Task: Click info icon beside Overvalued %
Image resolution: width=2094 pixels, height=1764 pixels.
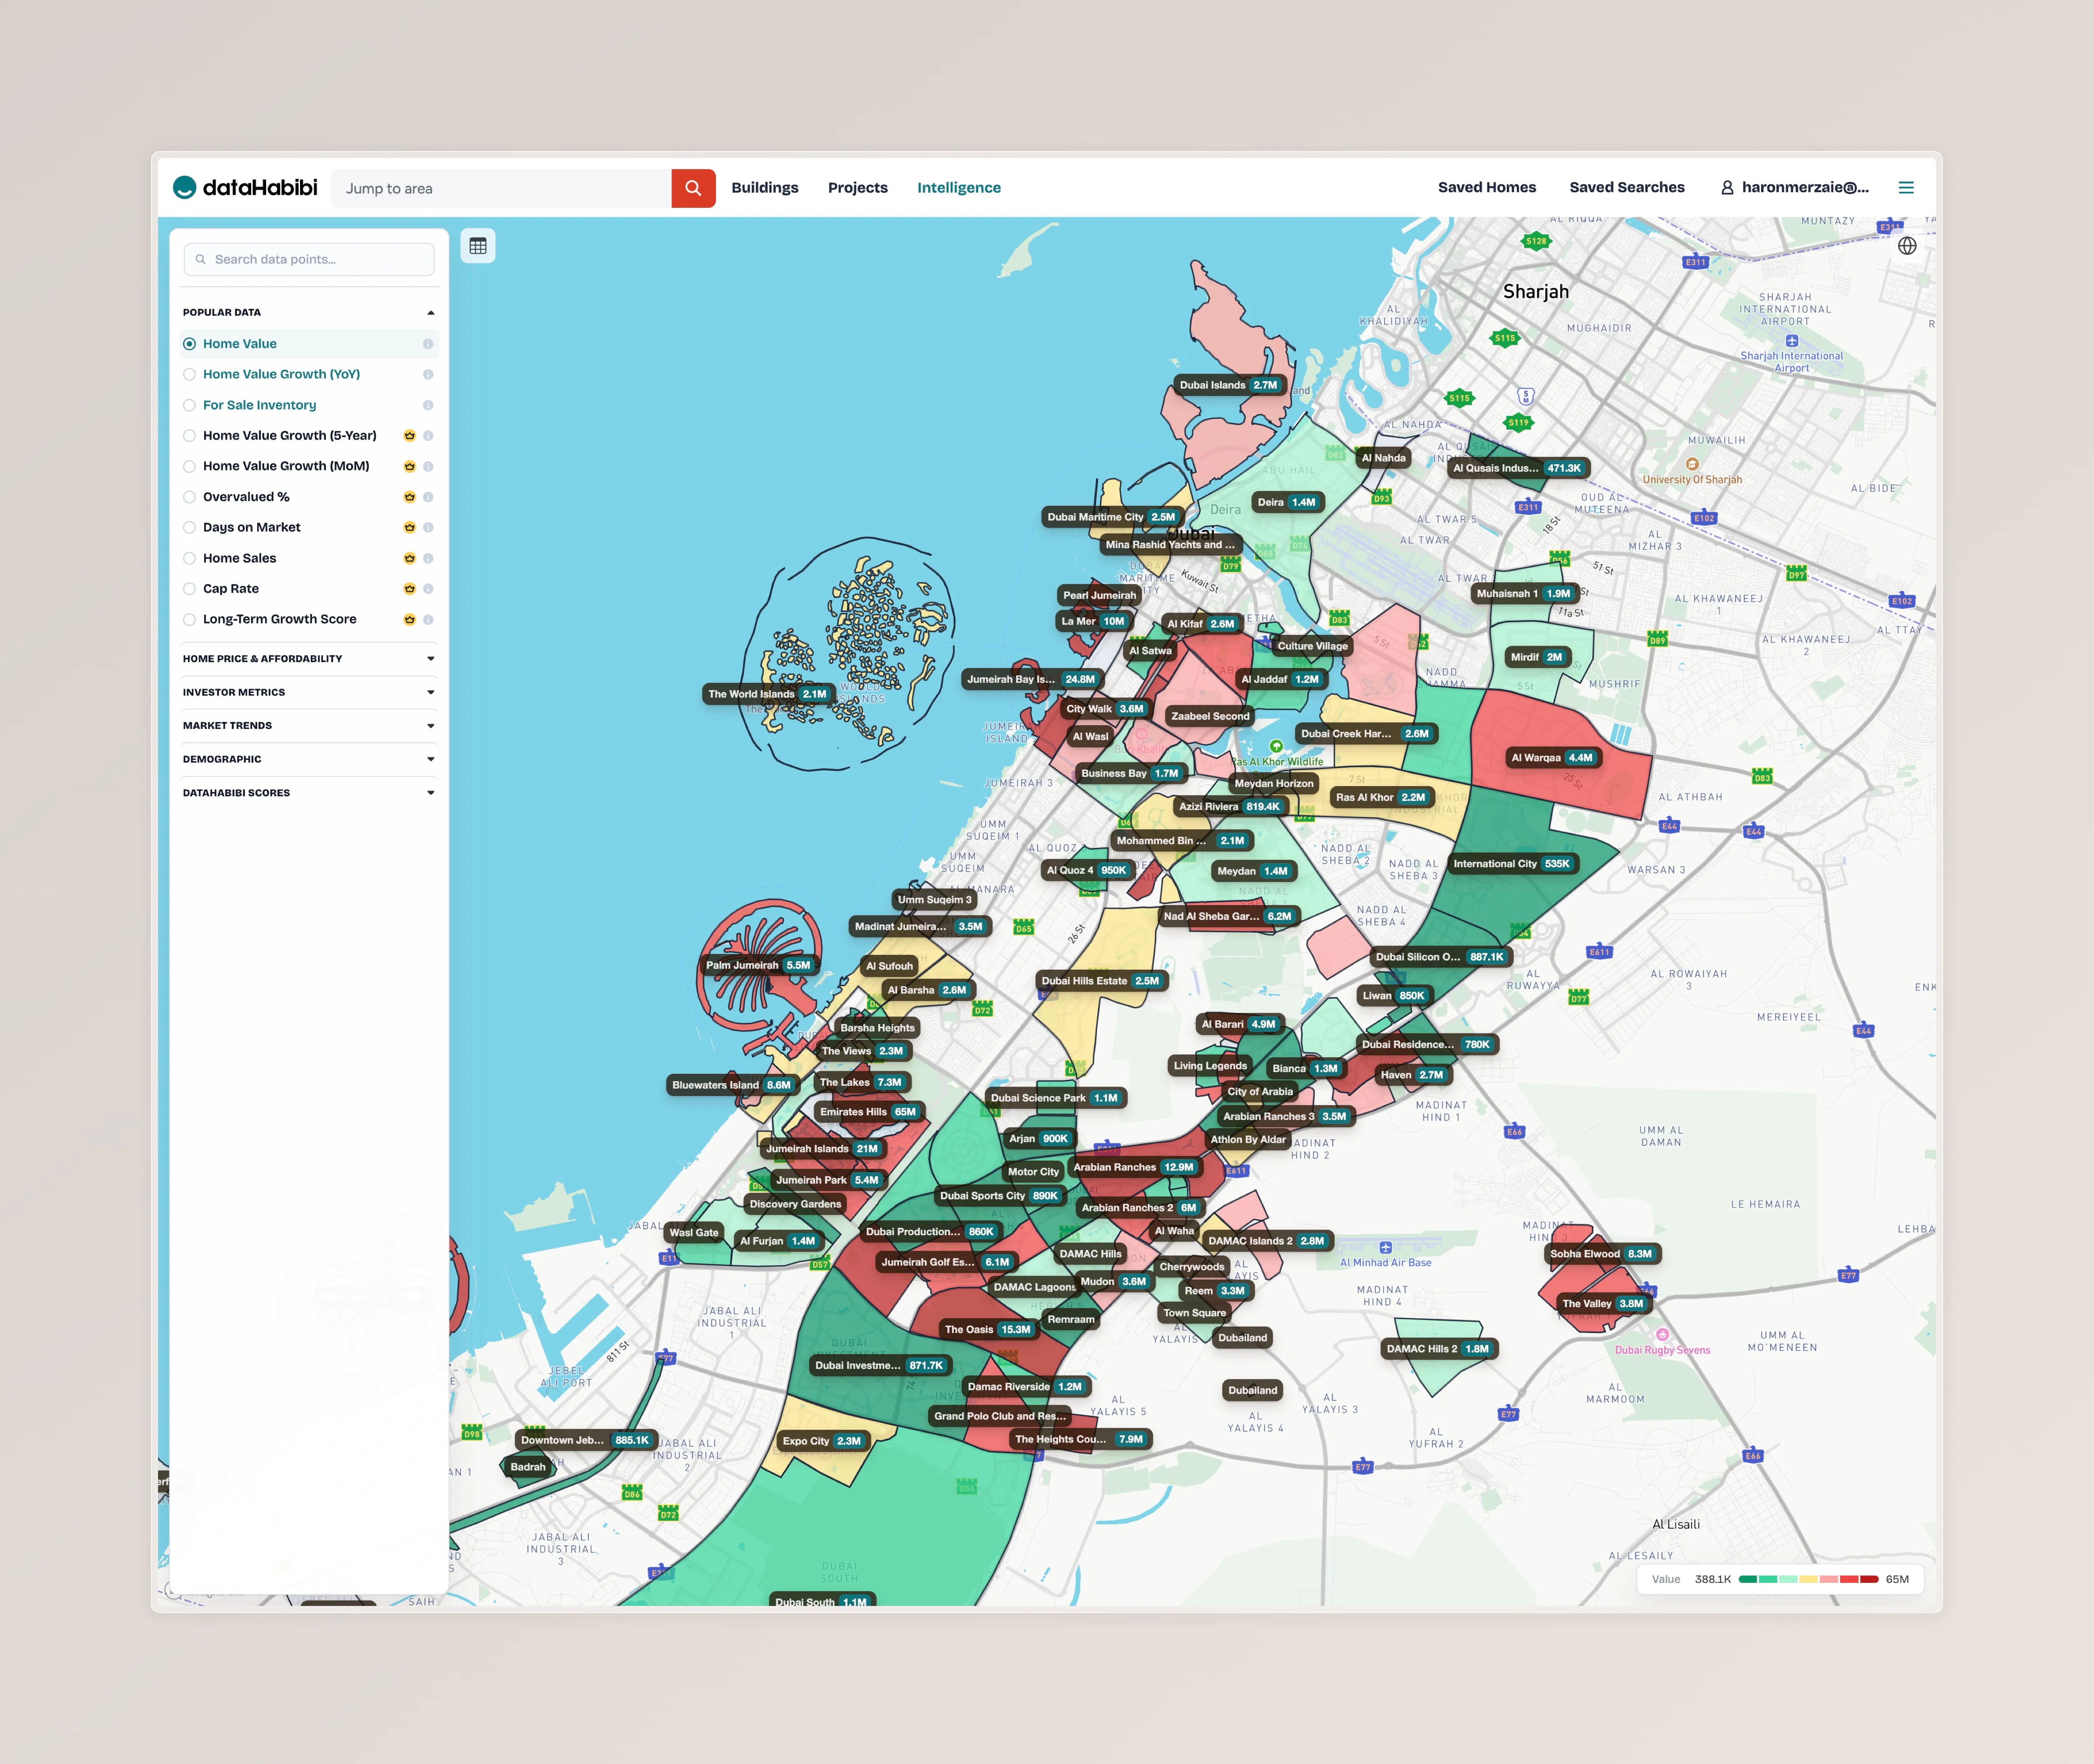Action: click(x=428, y=497)
